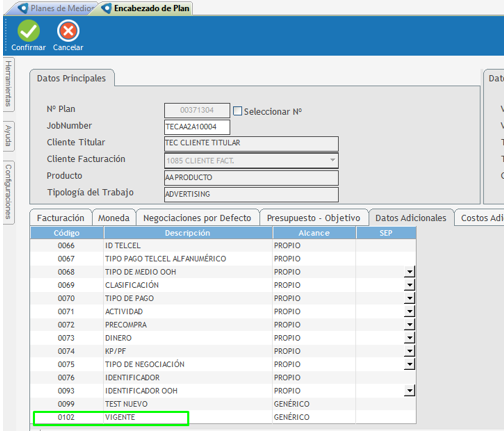Screen dimensions: 504x431
Task: Sort by the Descripción column header
Action: point(188,233)
